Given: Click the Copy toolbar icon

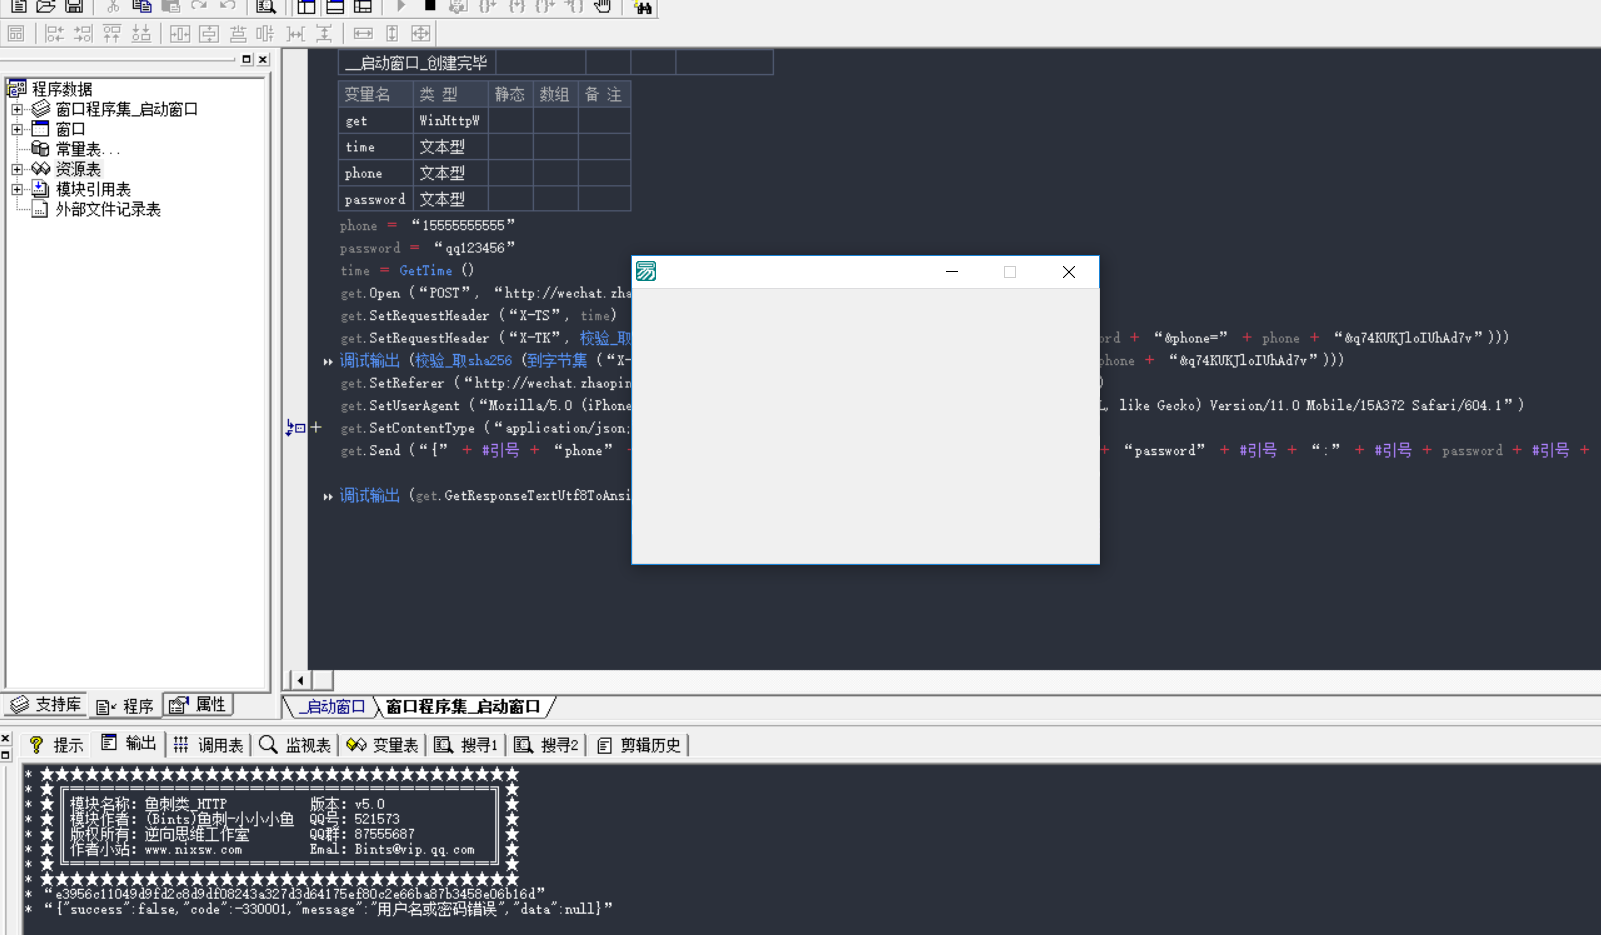Looking at the screenshot, I should coord(142,6).
